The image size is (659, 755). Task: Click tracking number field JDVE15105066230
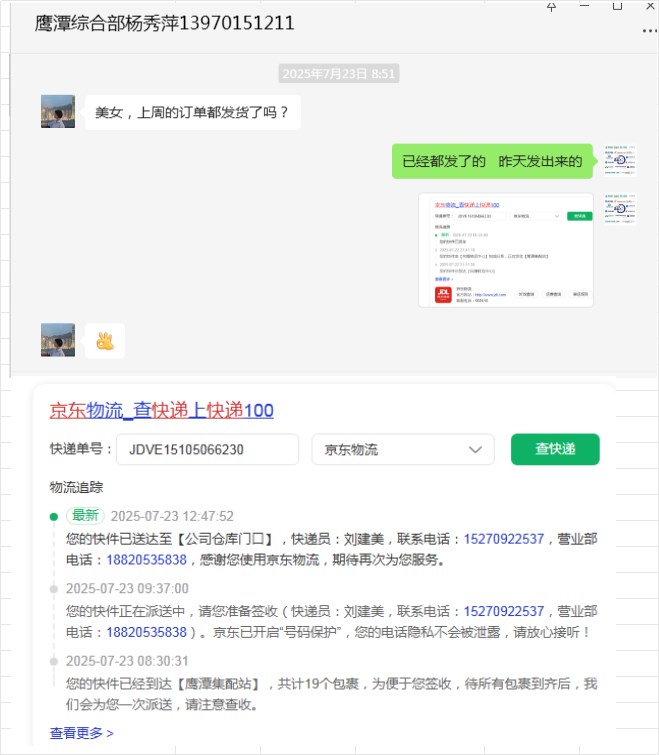coord(207,449)
